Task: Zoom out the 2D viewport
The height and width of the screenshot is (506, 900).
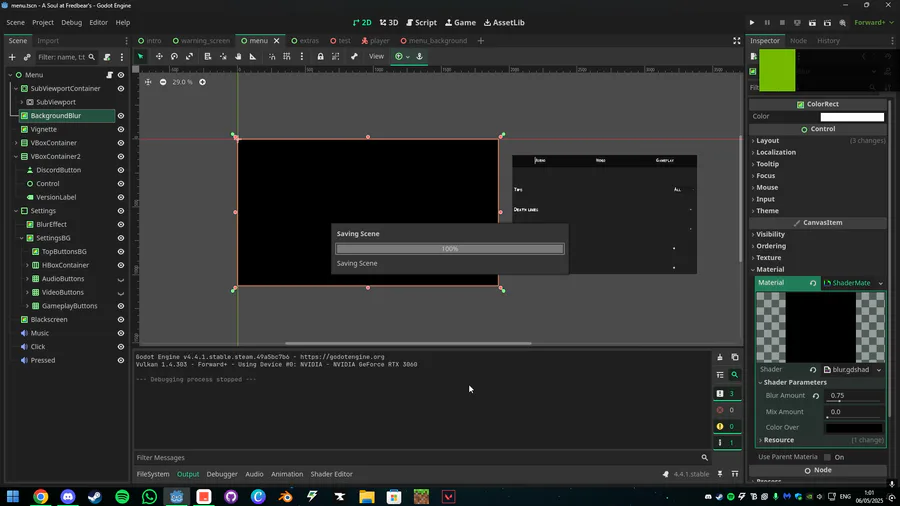Action: (163, 82)
